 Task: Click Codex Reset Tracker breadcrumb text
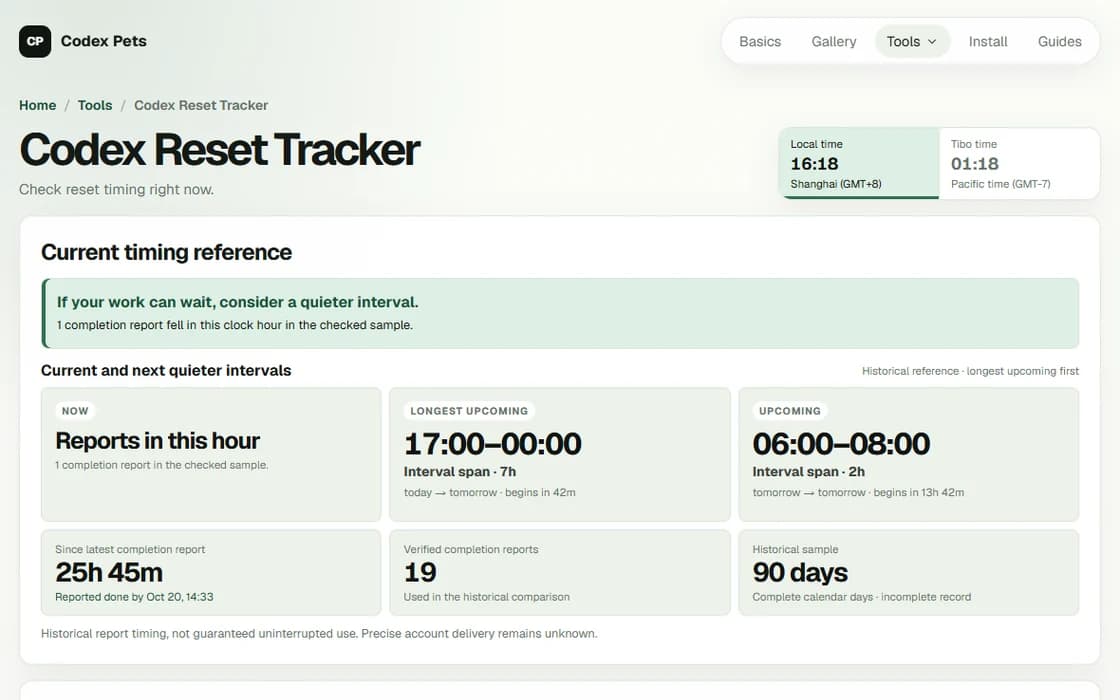point(201,105)
